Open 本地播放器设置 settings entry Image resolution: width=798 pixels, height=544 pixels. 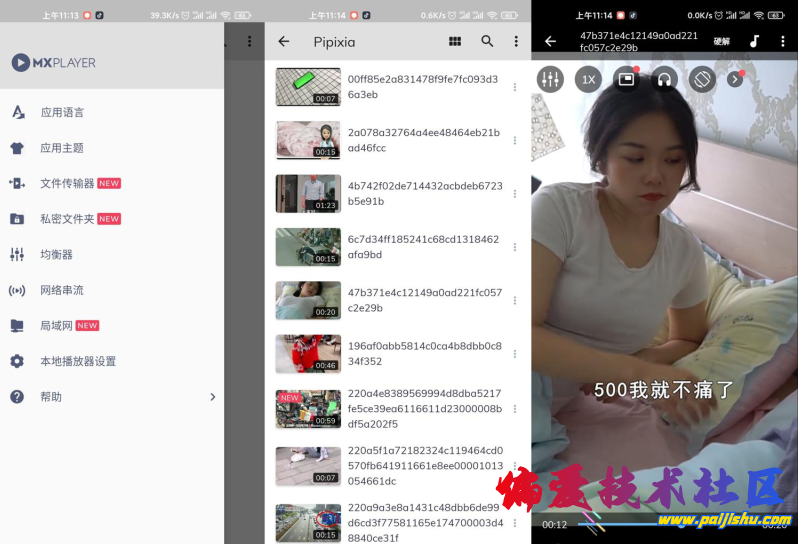coord(78,362)
